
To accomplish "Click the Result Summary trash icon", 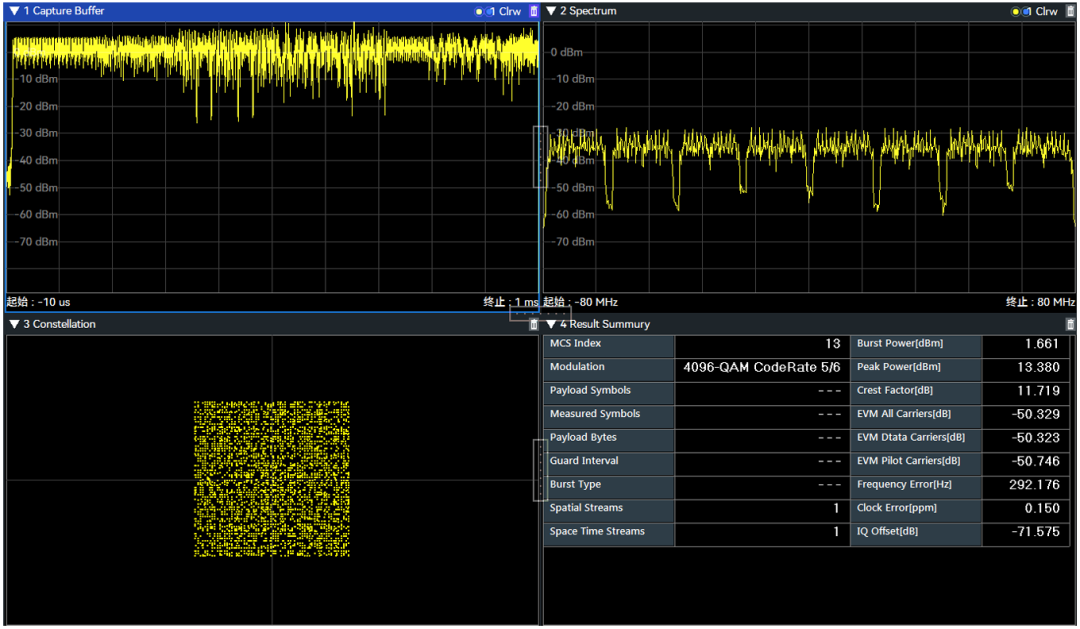I will click(x=1071, y=324).
